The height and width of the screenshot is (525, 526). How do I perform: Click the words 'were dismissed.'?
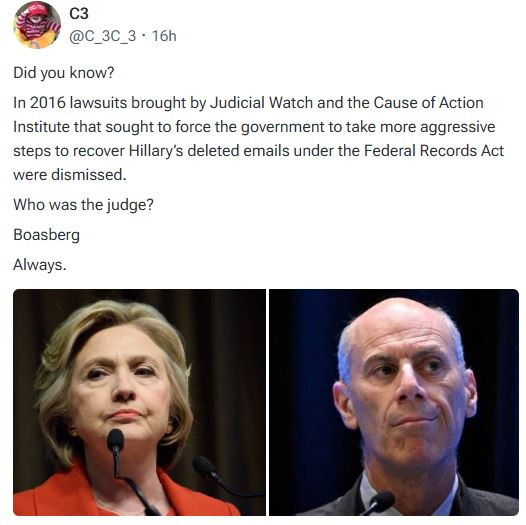point(70,175)
